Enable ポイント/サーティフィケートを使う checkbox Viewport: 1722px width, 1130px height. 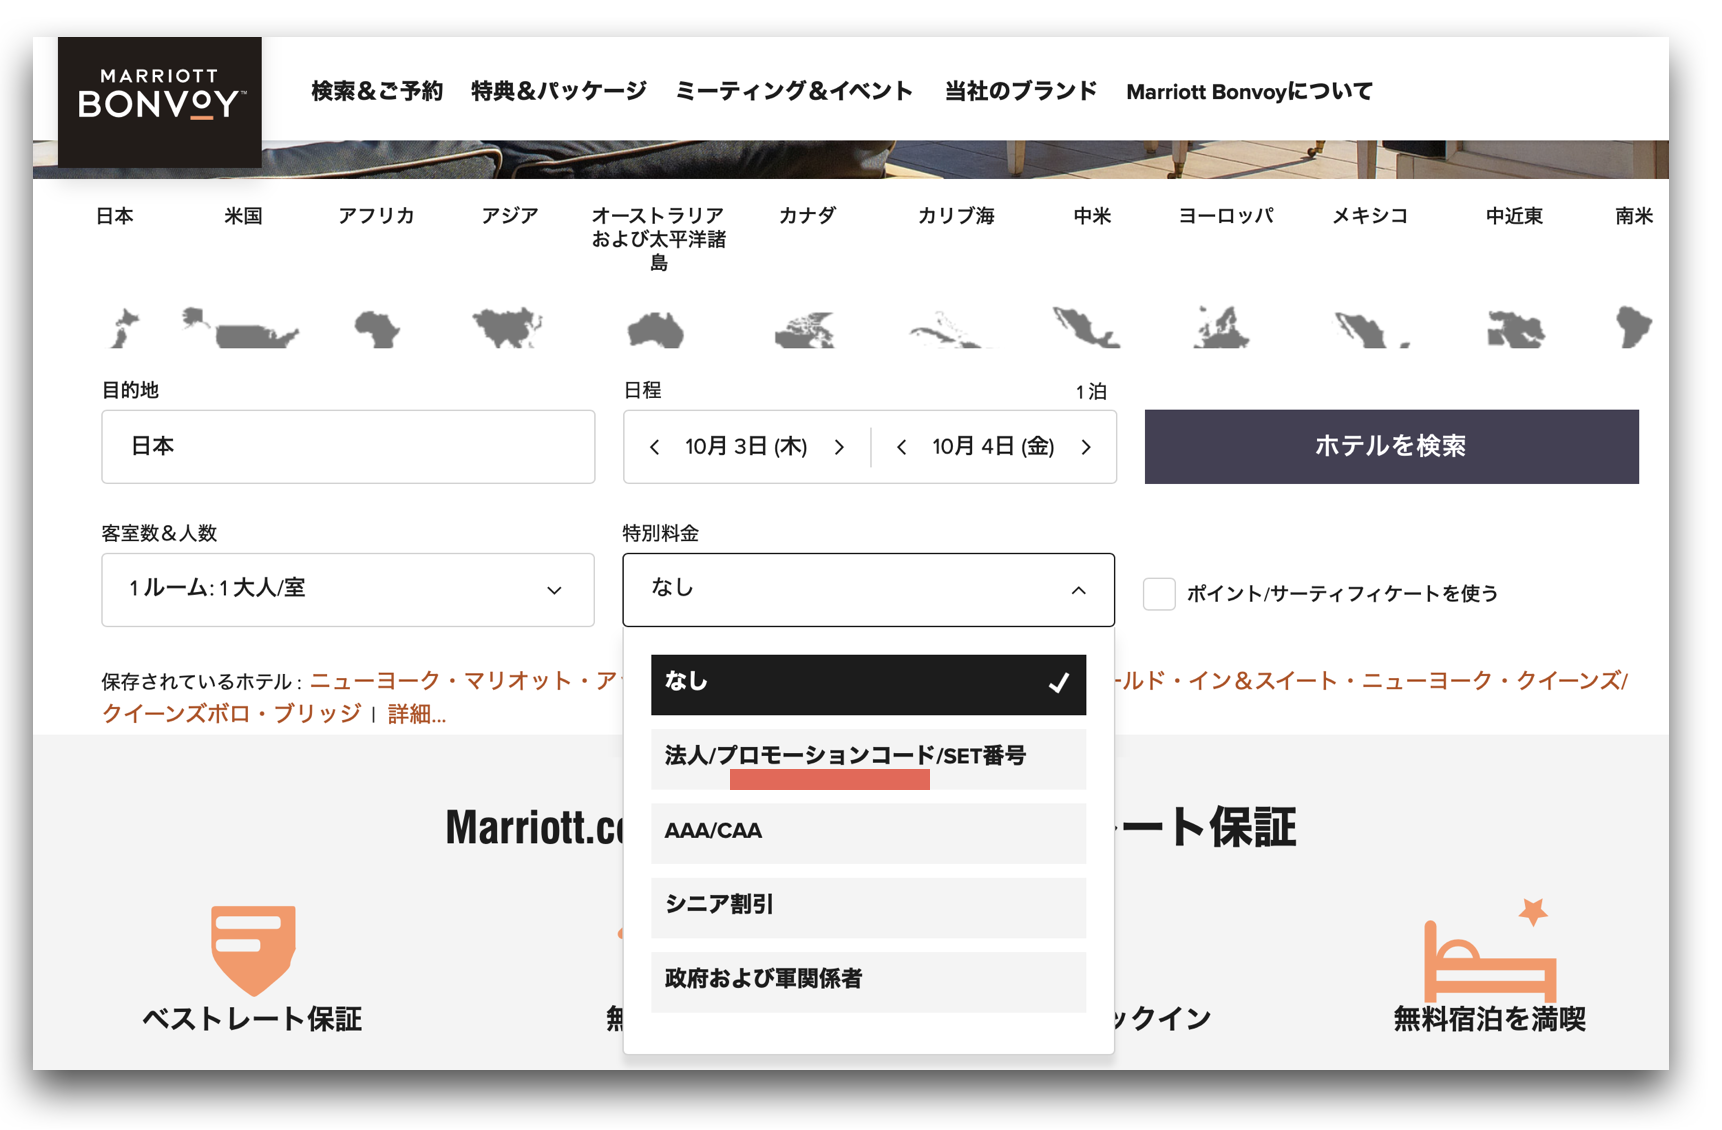click(1159, 593)
